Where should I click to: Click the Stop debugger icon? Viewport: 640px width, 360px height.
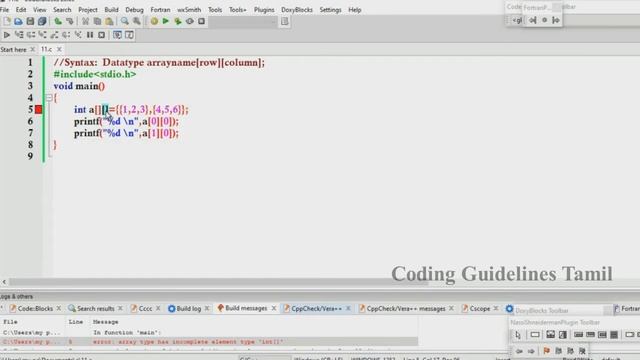[102, 35]
